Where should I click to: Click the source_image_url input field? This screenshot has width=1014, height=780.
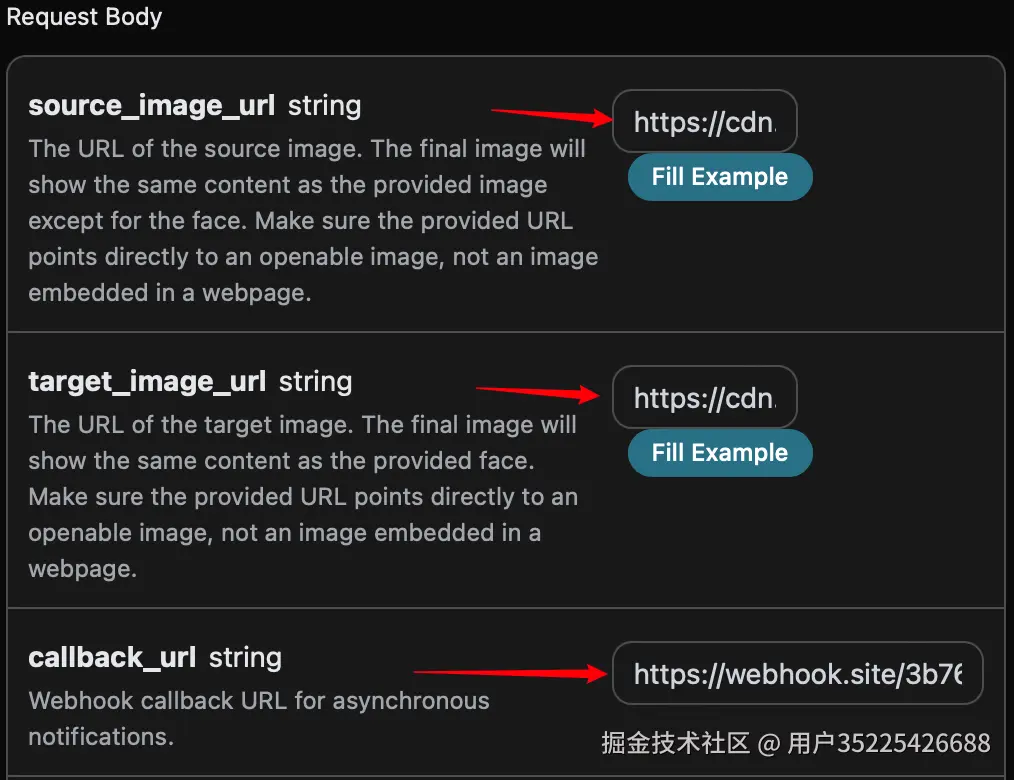tap(705, 122)
